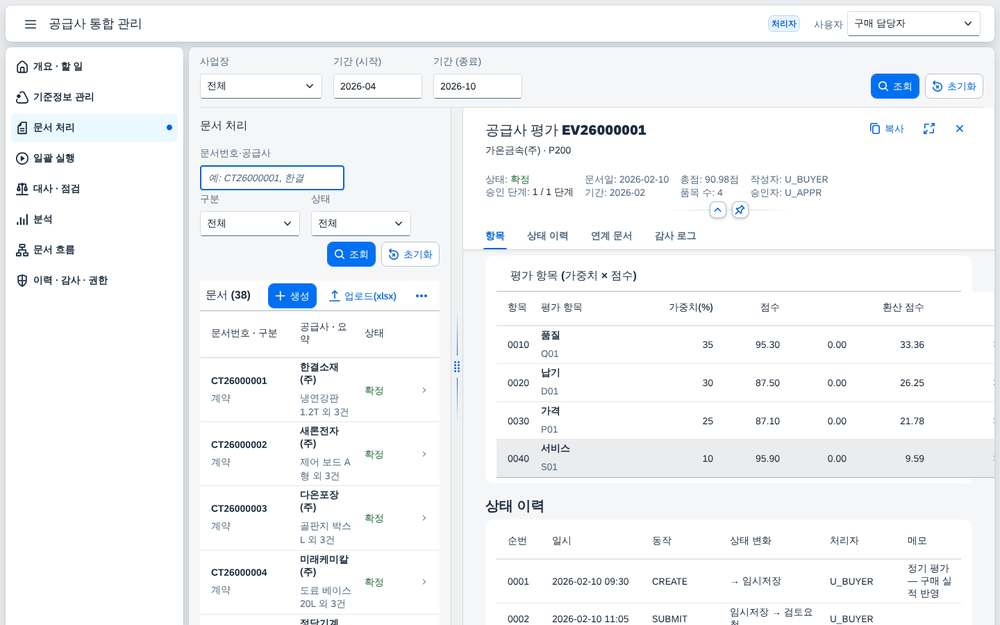Open the 상태 전체 dropdown

(360, 223)
